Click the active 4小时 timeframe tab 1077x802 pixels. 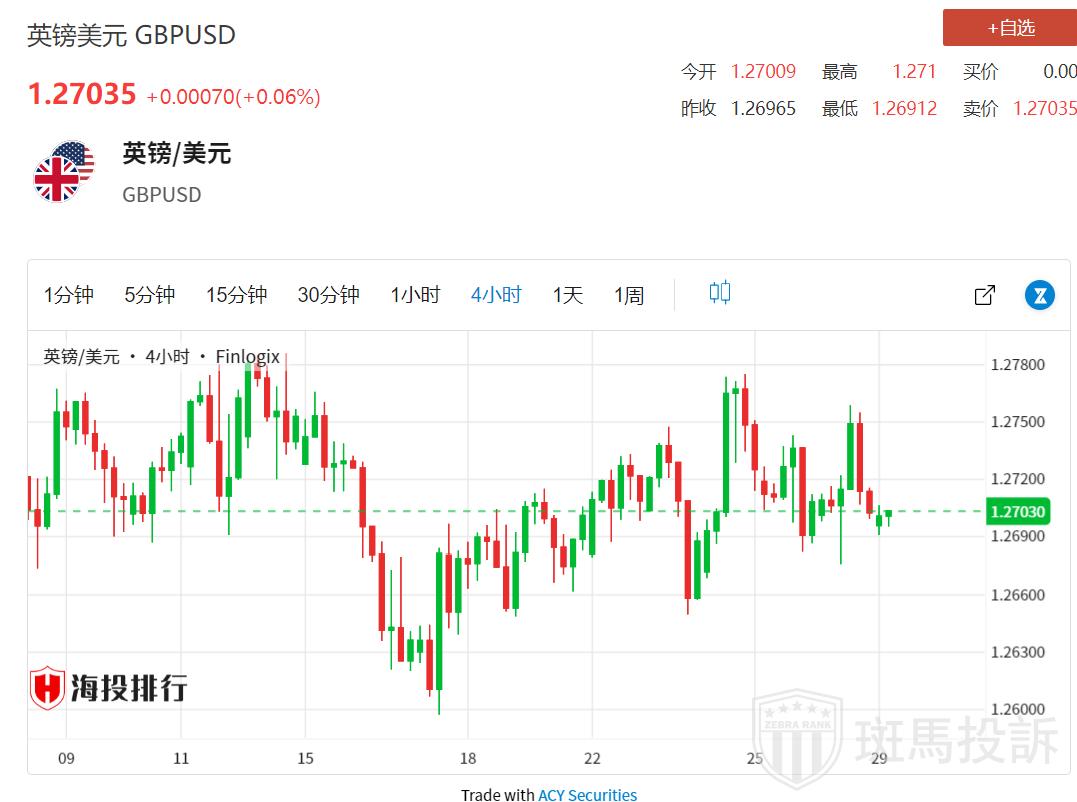(496, 295)
